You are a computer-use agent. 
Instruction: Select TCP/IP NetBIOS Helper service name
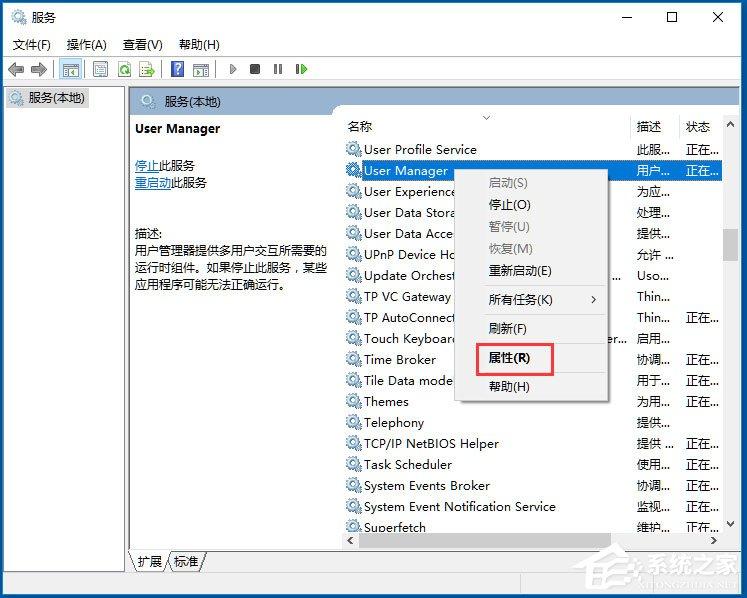(x=431, y=443)
